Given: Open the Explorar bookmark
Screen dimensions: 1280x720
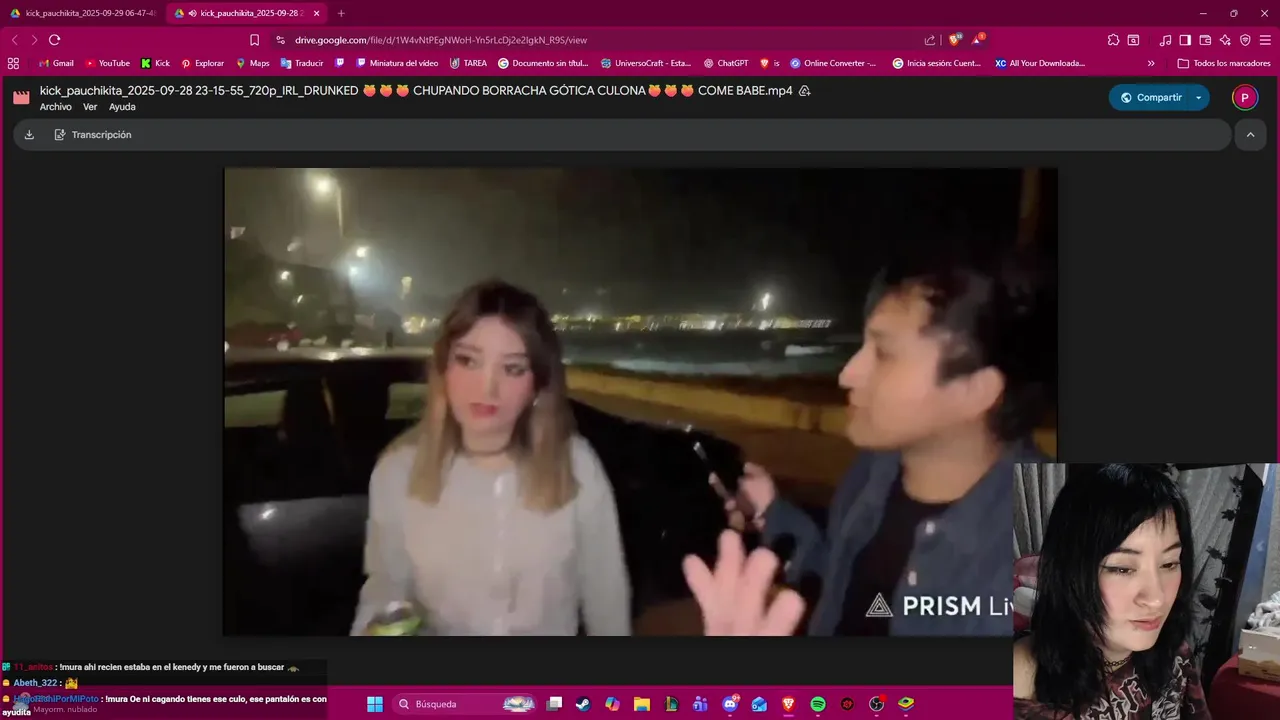Looking at the screenshot, I should tap(202, 63).
